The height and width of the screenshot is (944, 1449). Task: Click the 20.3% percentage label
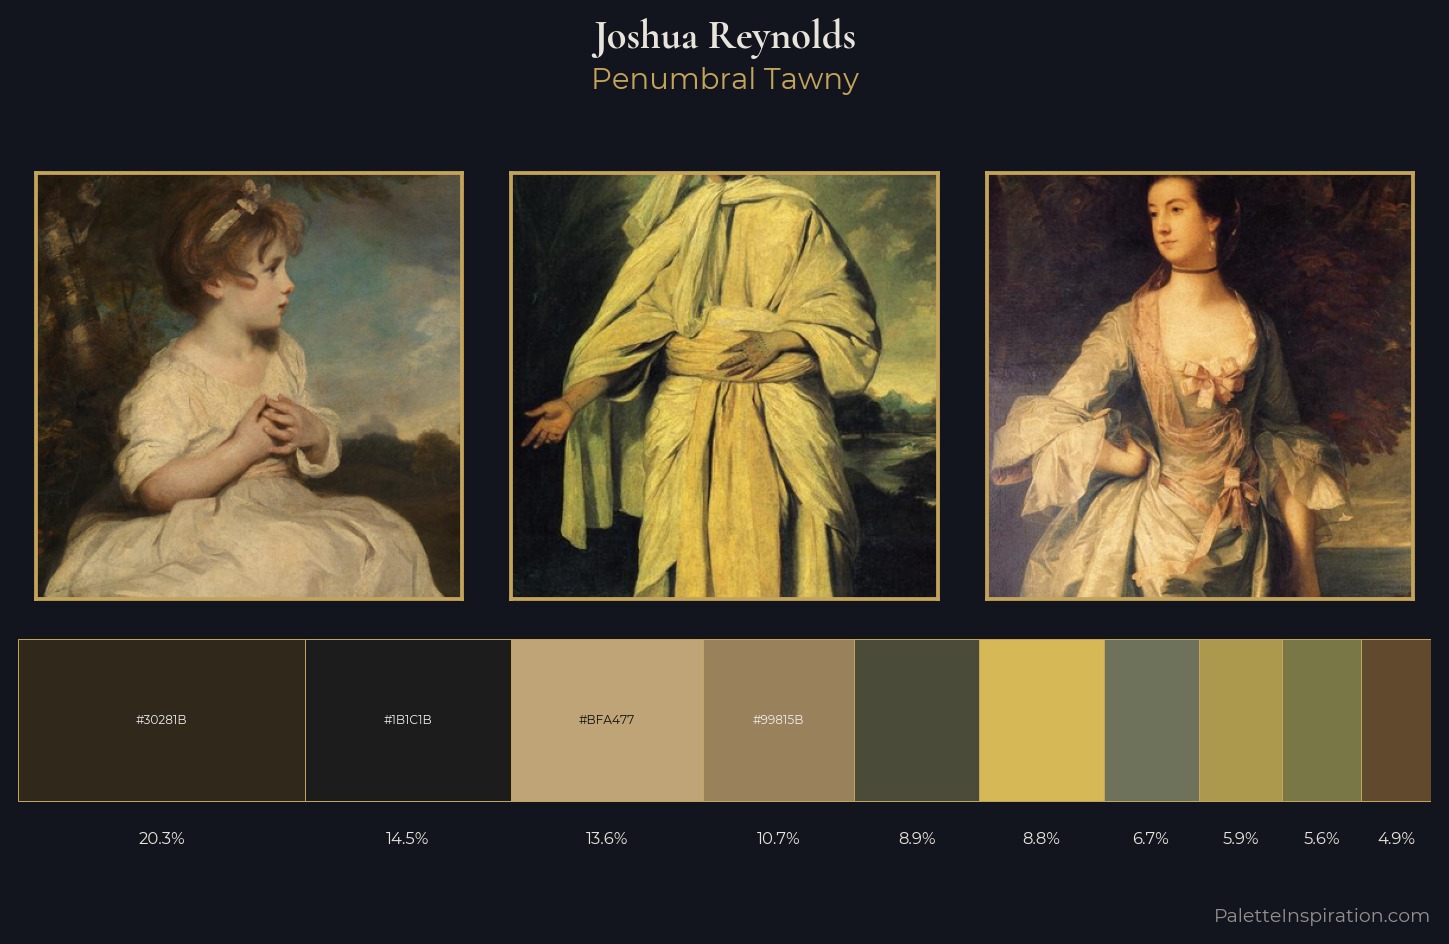162,838
